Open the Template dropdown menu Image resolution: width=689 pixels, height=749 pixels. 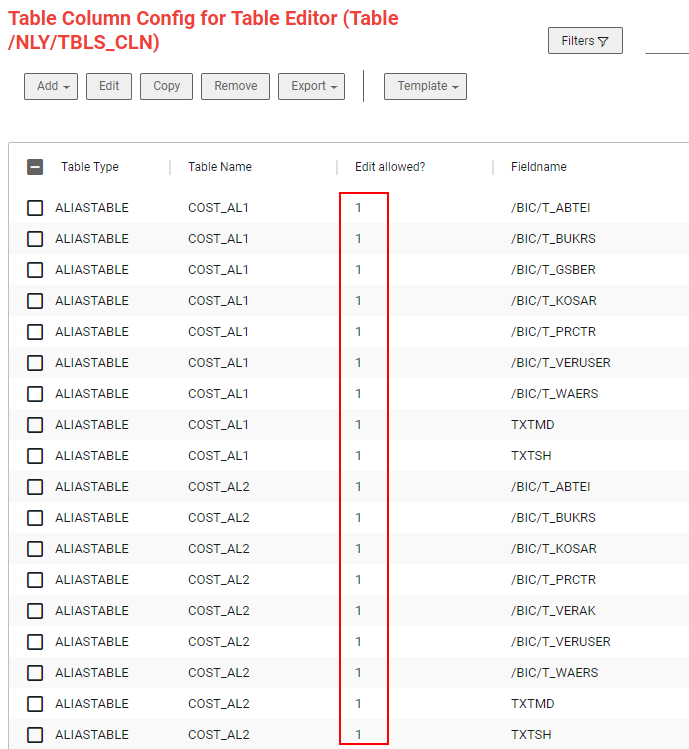coord(425,86)
